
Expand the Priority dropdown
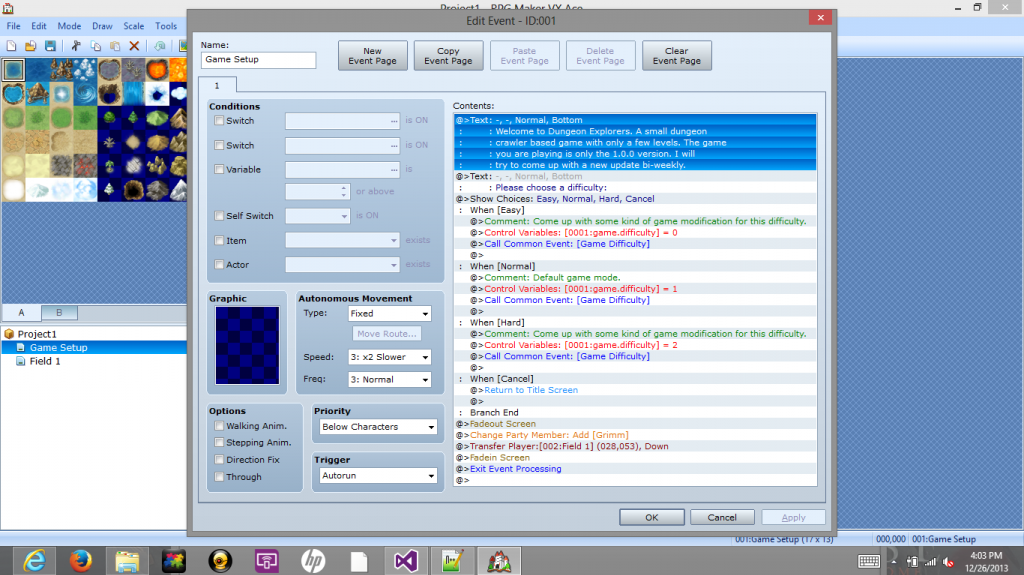point(377,427)
